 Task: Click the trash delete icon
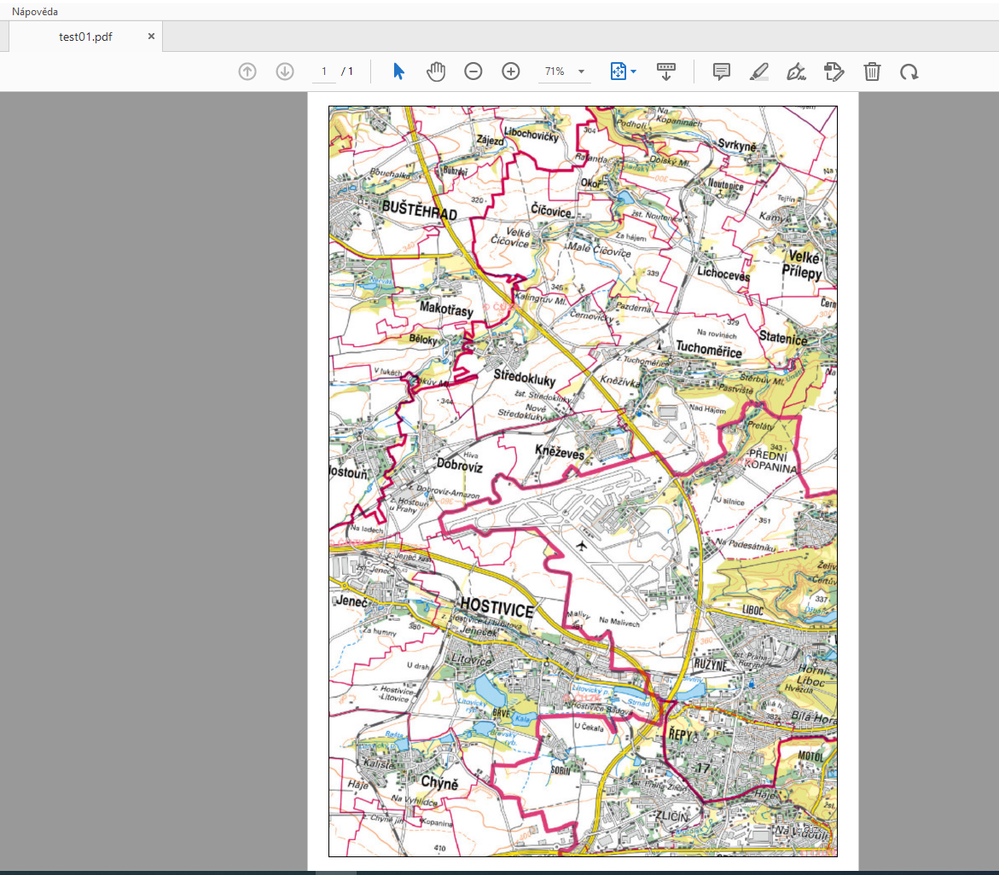pyautogui.click(x=872, y=71)
